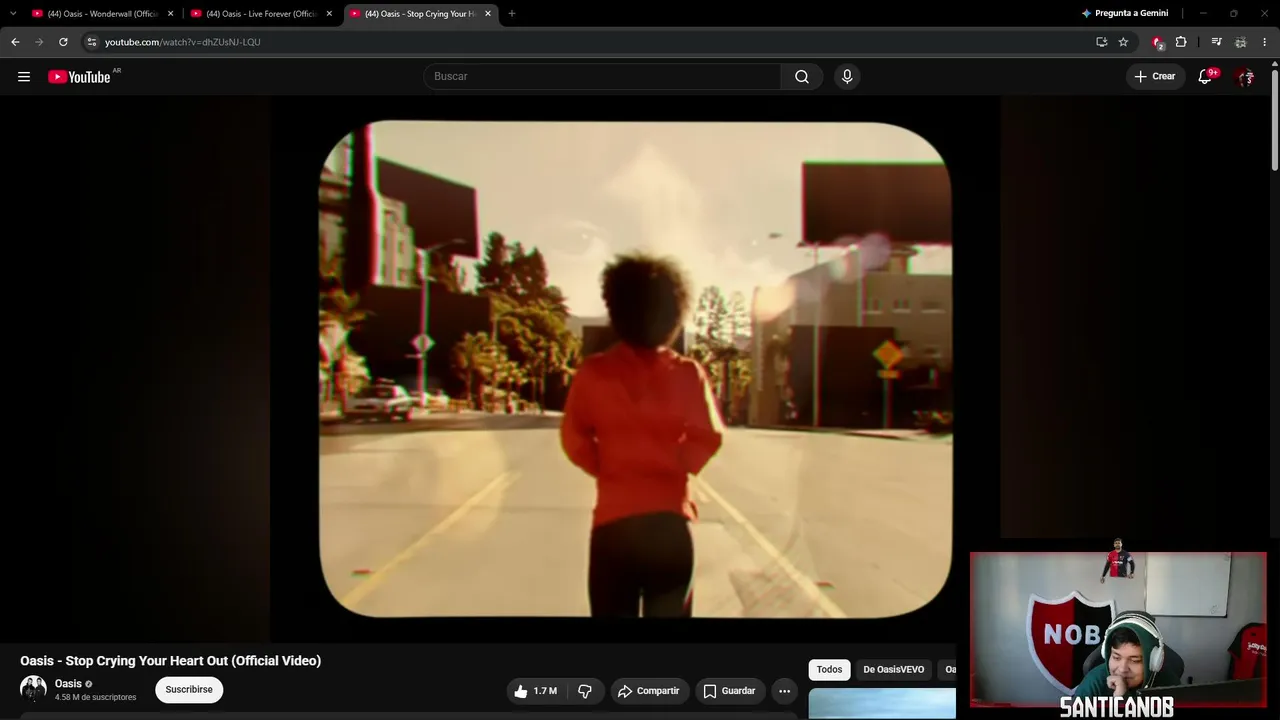Open the Chrome profile avatar
Viewport: 1280px width, 720px height.
pos(1241,42)
